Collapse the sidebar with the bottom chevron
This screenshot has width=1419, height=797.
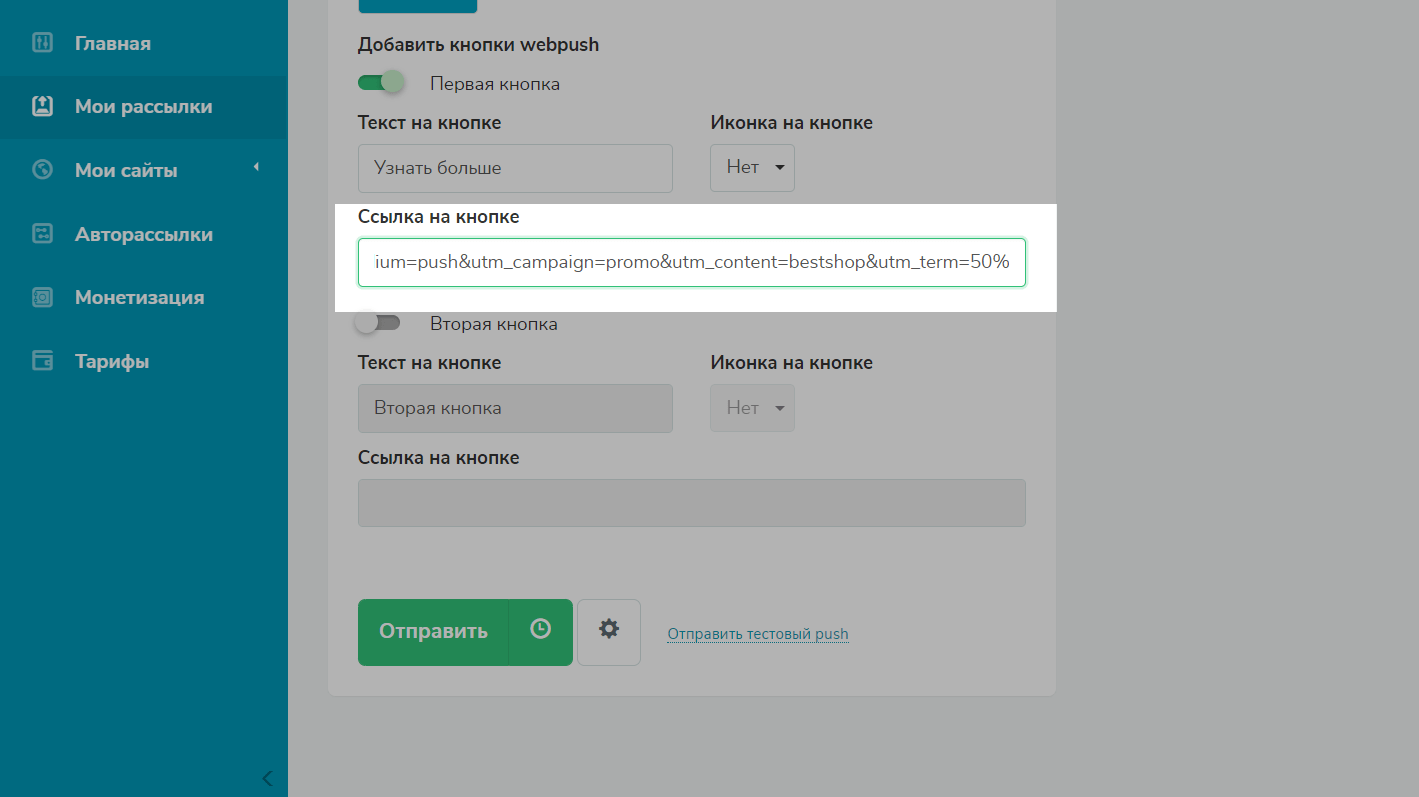267,778
